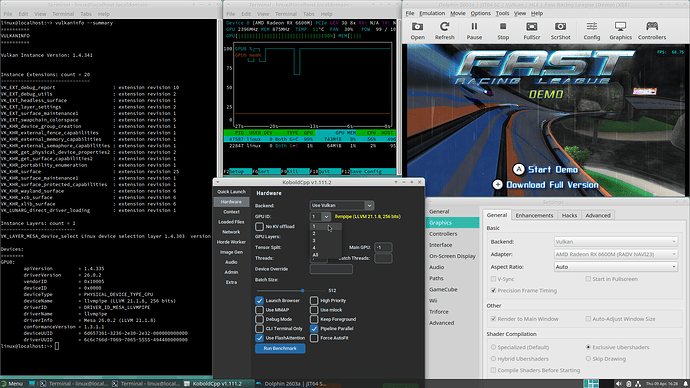Screen dimensions: 690x388
Task: Open the Options menu in Dolphin
Action: click(x=481, y=13)
